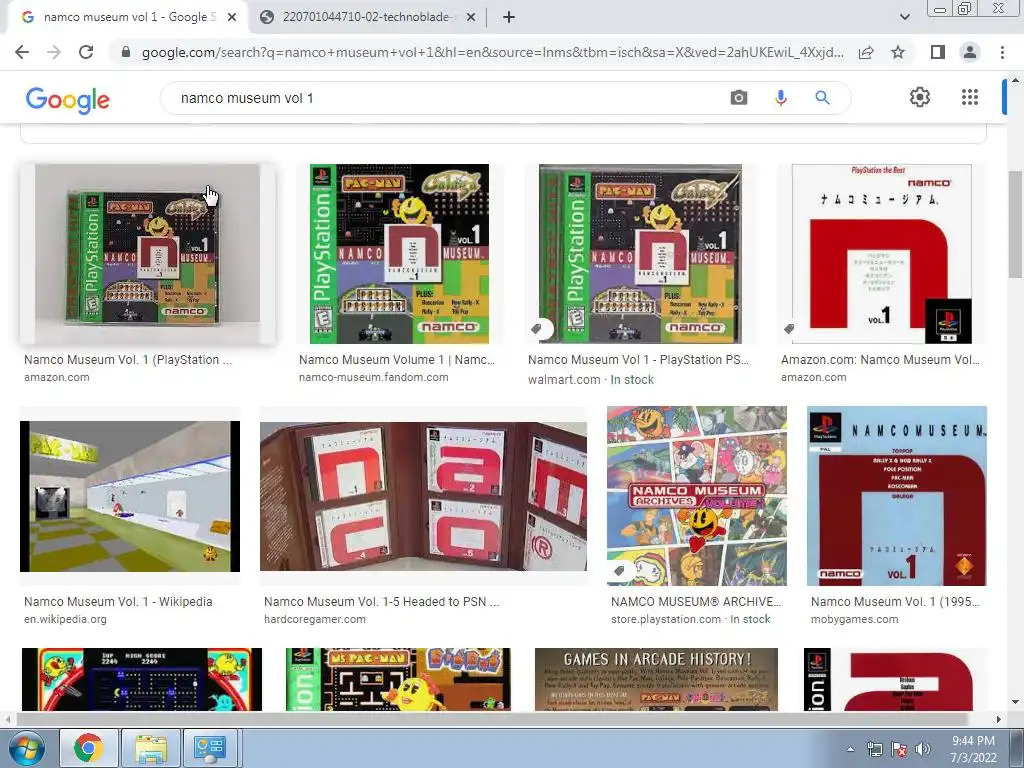This screenshot has width=1024, height=768.
Task: Open a new tab with plus
Action: coord(509,17)
